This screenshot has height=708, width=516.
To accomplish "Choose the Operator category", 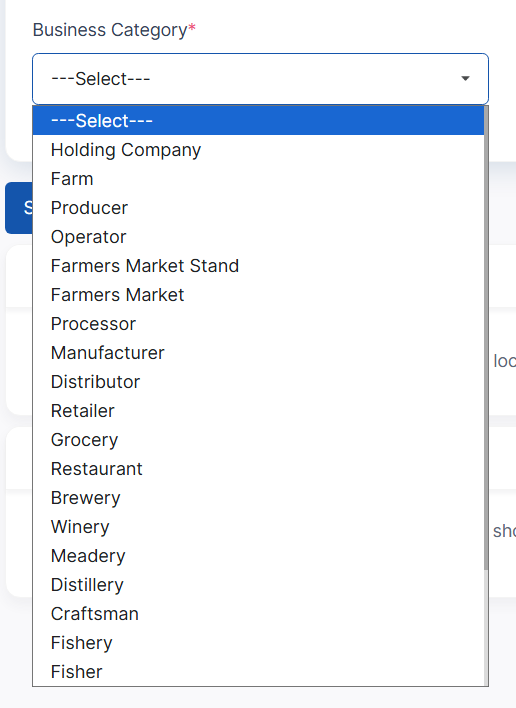I will tap(258, 237).
